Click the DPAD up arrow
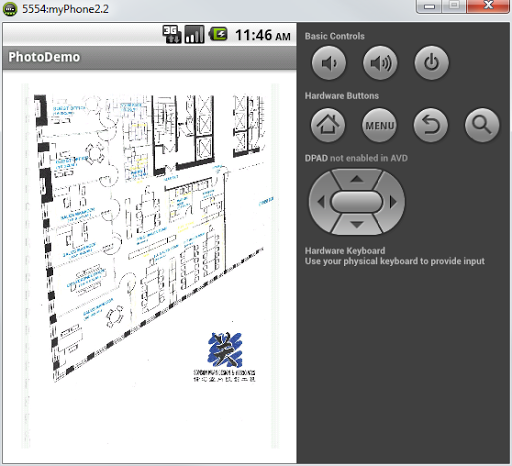This screenshot has width=512, height=466. pos(357,179)
